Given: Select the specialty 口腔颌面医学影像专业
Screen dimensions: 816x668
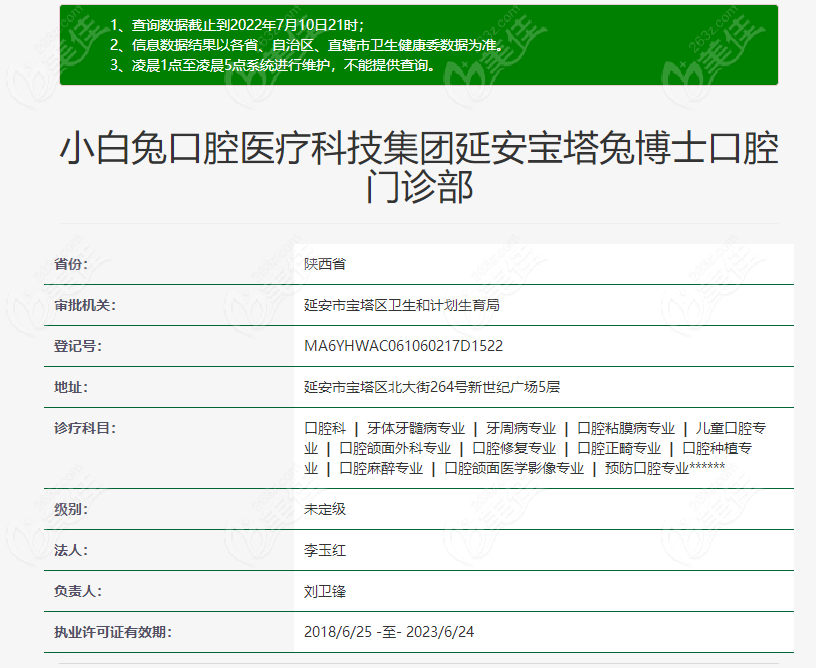Looking at the screenshot, I should 514,469.
